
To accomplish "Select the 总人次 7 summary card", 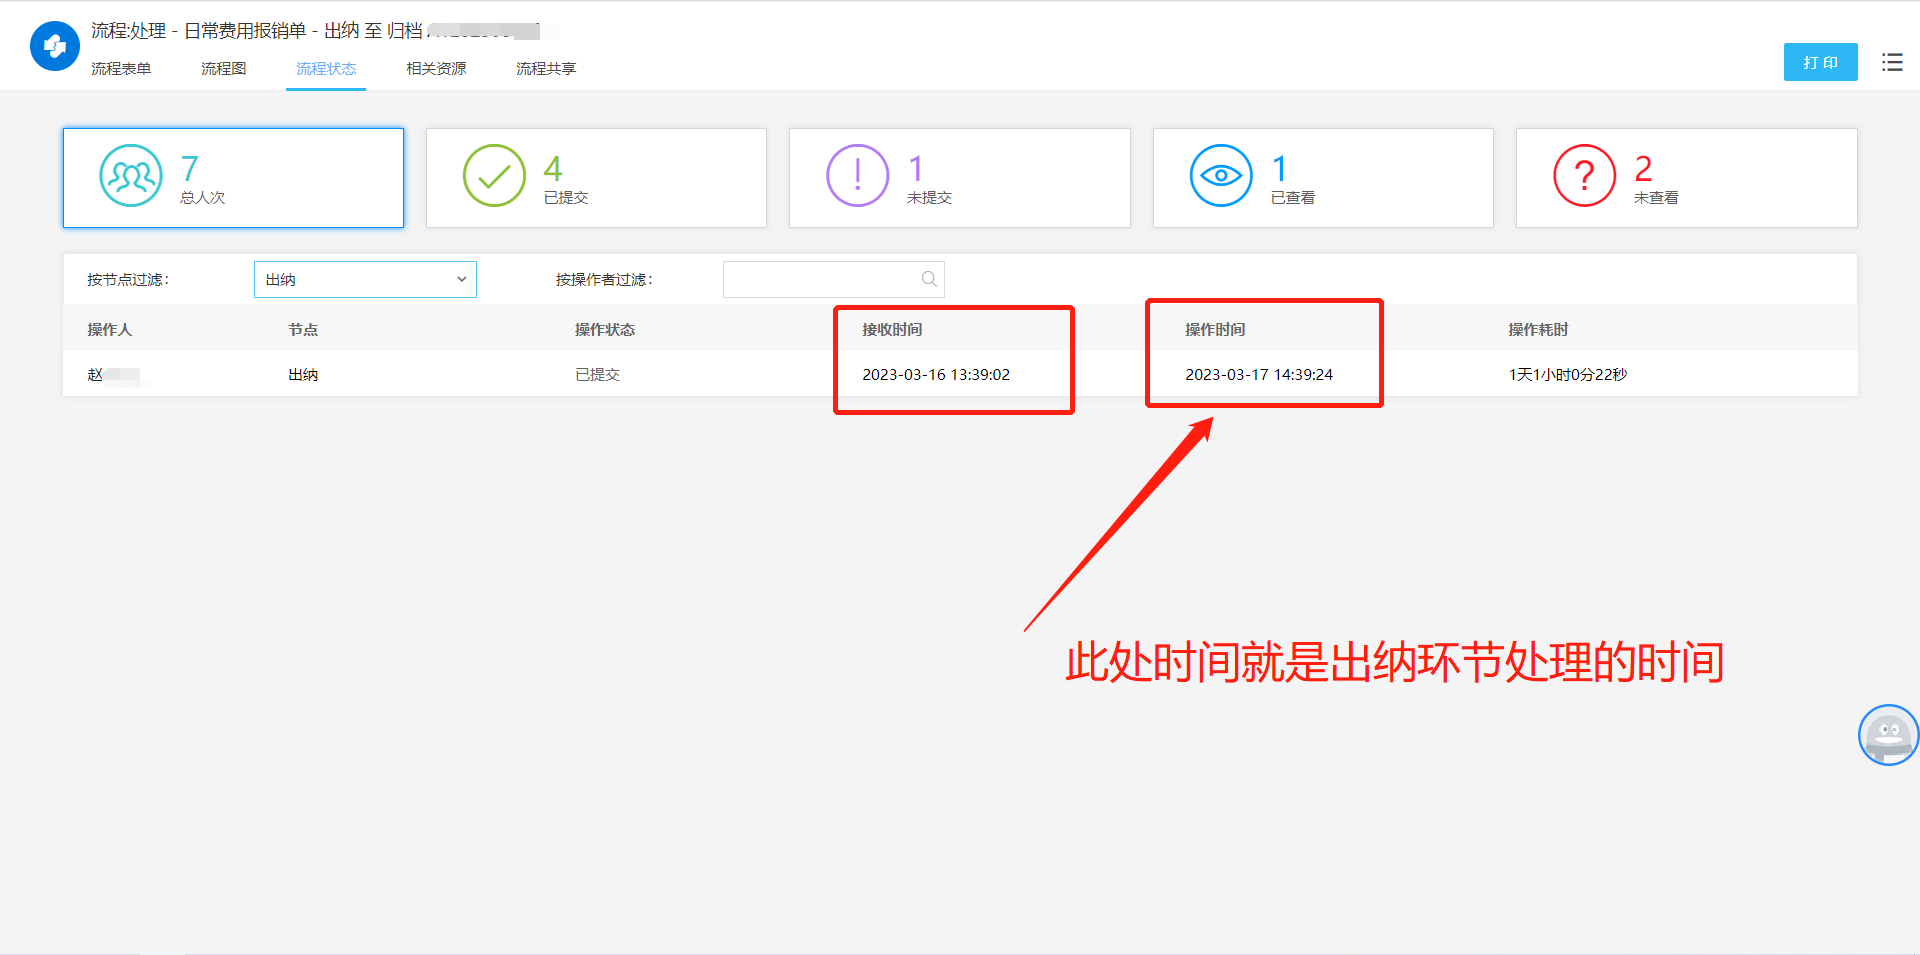I will pos(233,178).
